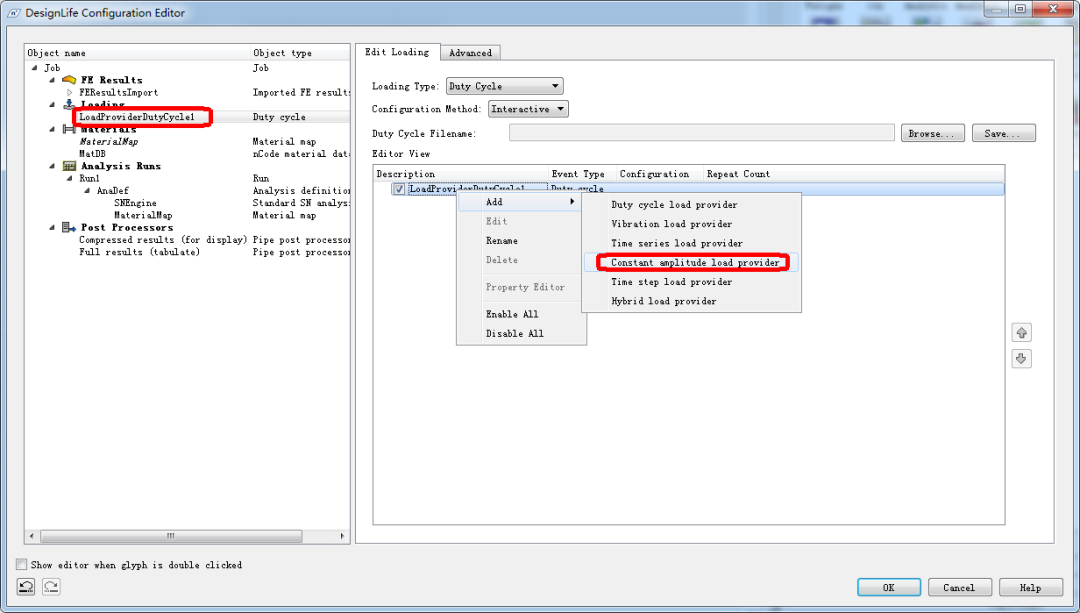Select SNEngine in the object tree

point(135,203)
